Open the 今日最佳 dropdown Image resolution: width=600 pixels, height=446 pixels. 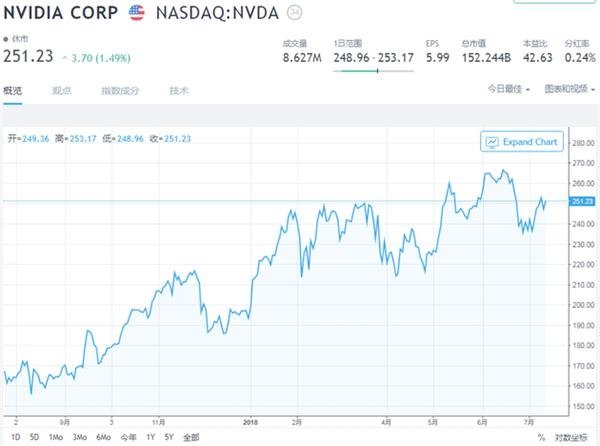pyautogui.click(x=509, y=89)
